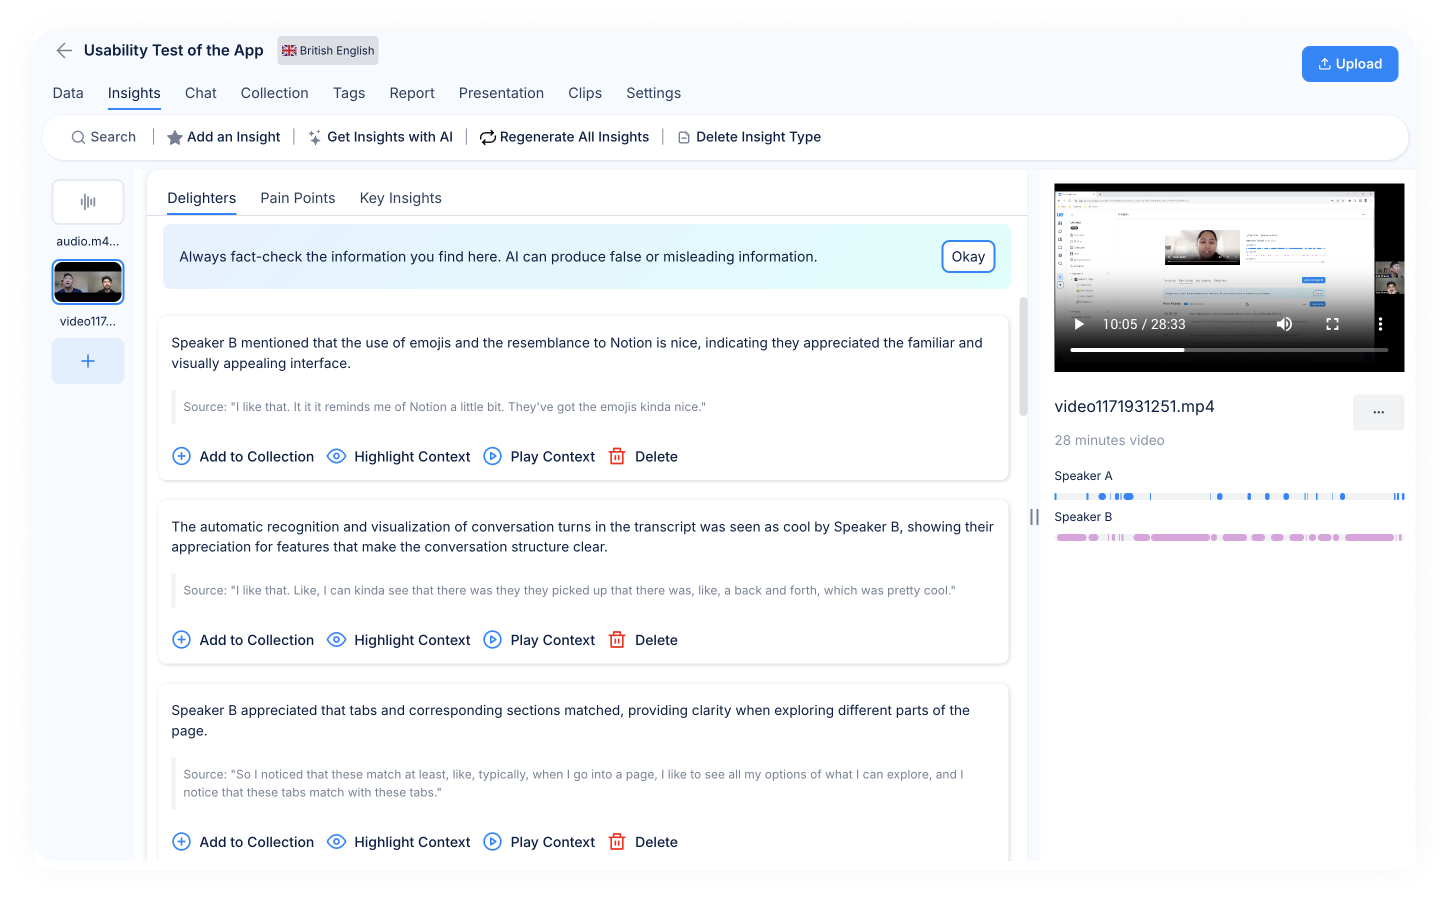This screenshot has width=1450, height=899.
Task: Open more options menu on the video player
Action: pyautogui.click(x=1381, y=324)
